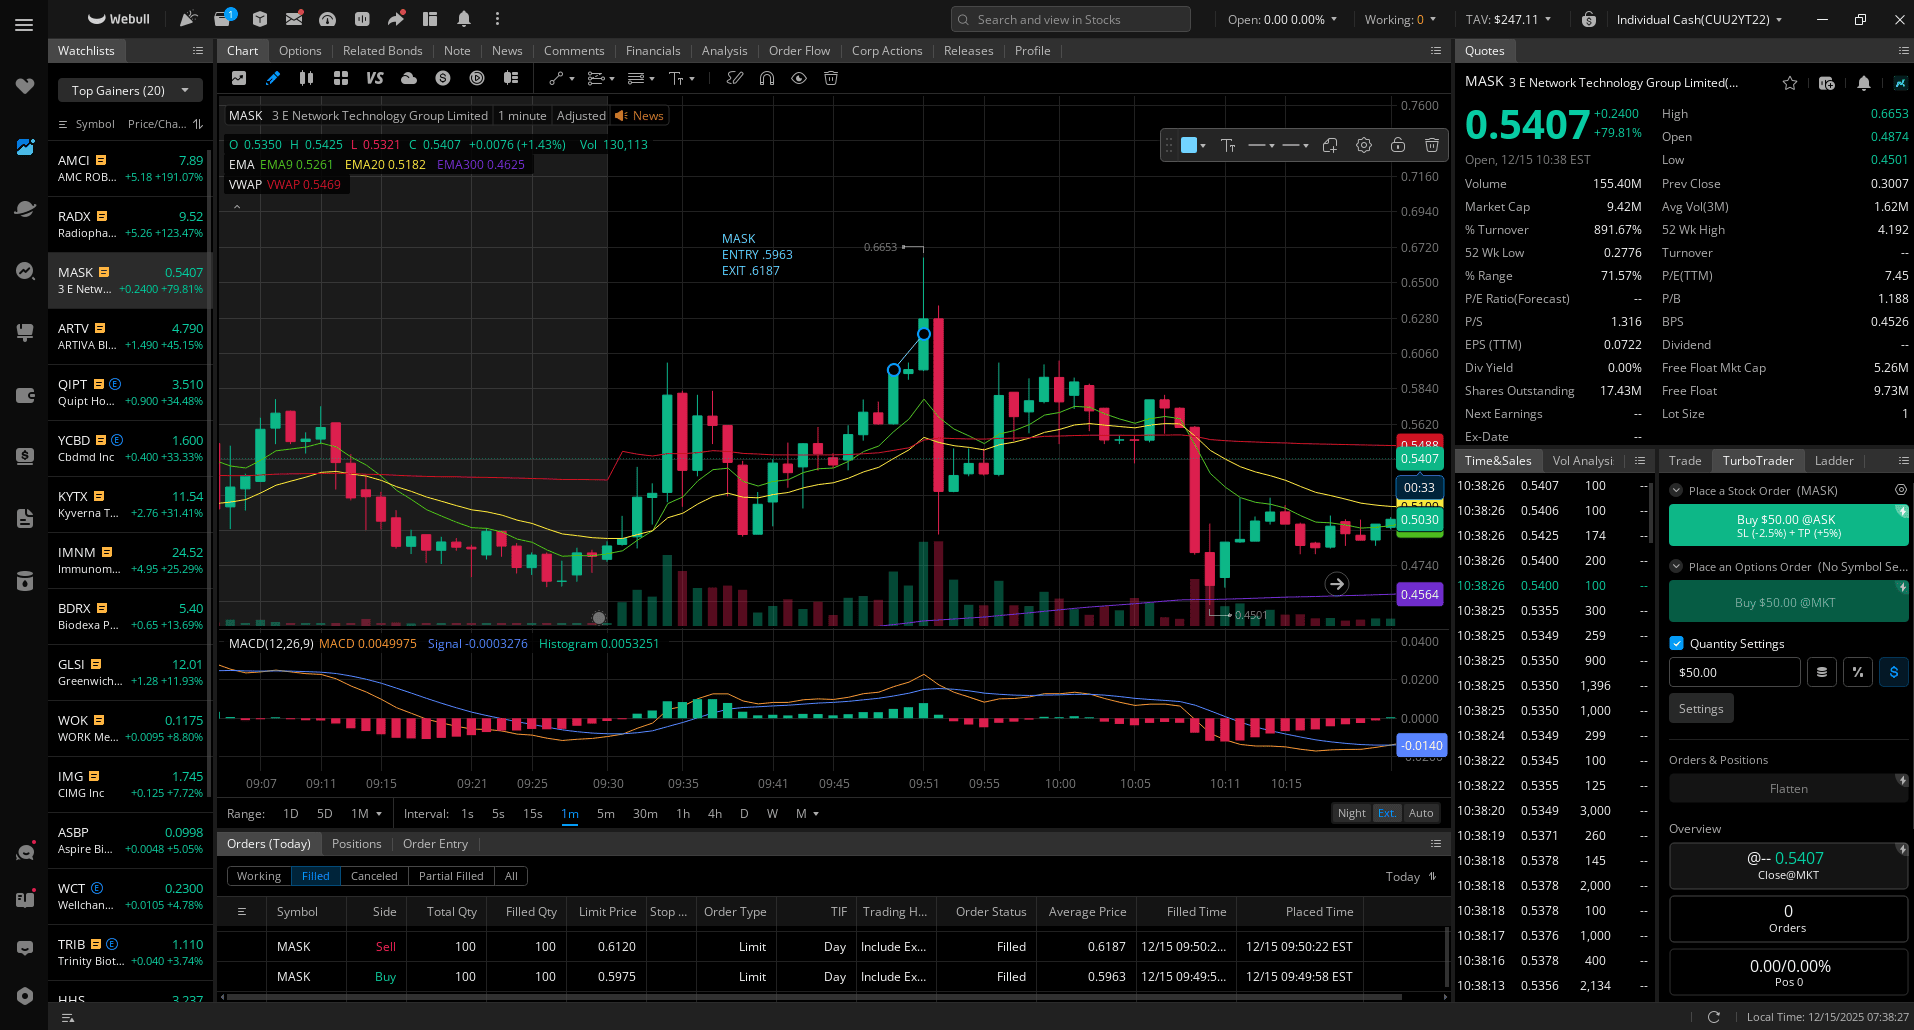Open the account selector Individual Cash dropdown
This screenshot has height=1030, width=1914.
[1699, 19]
